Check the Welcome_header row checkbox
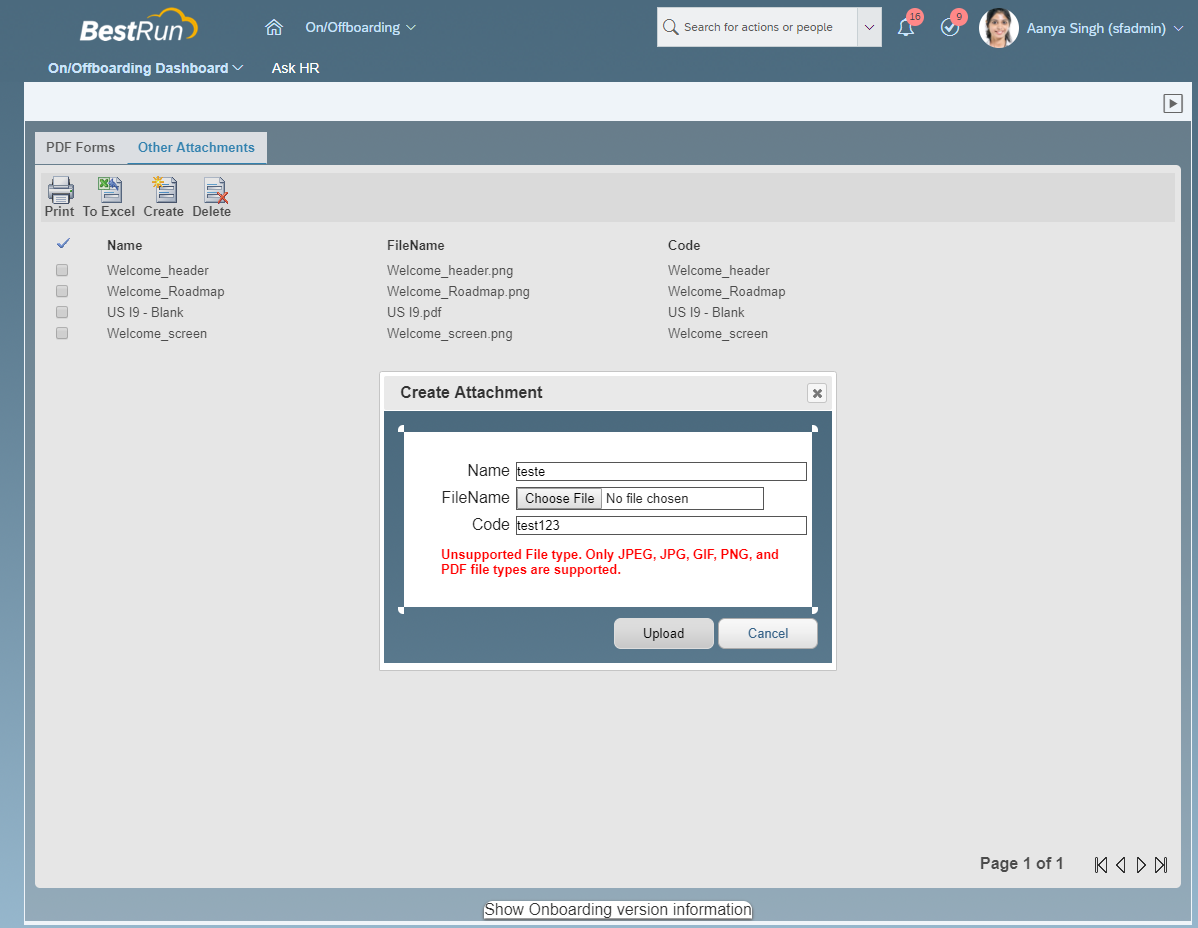 click(62, 270)
